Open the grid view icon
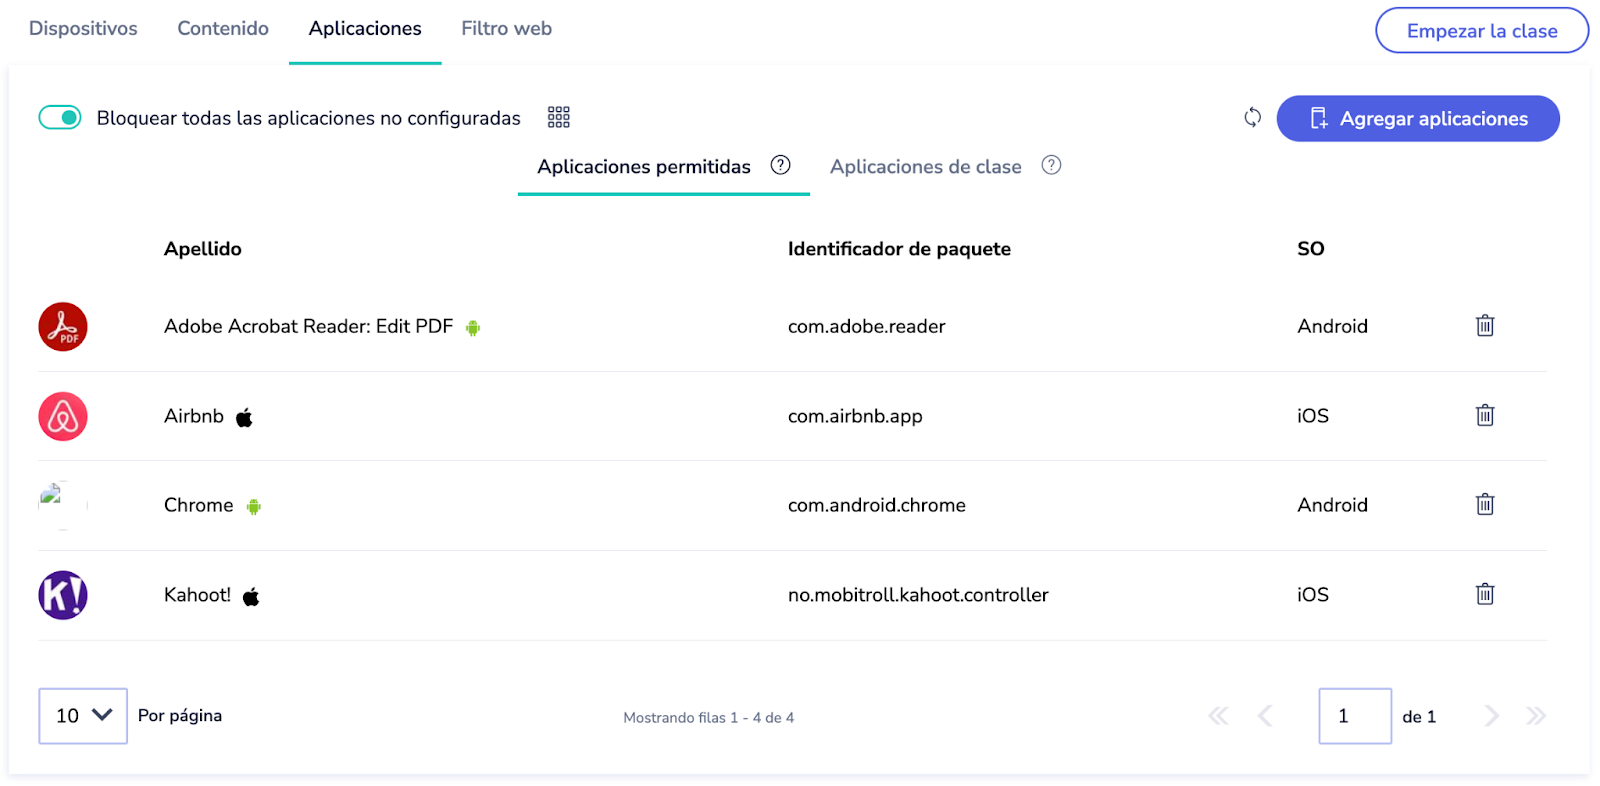 [559, 118]
